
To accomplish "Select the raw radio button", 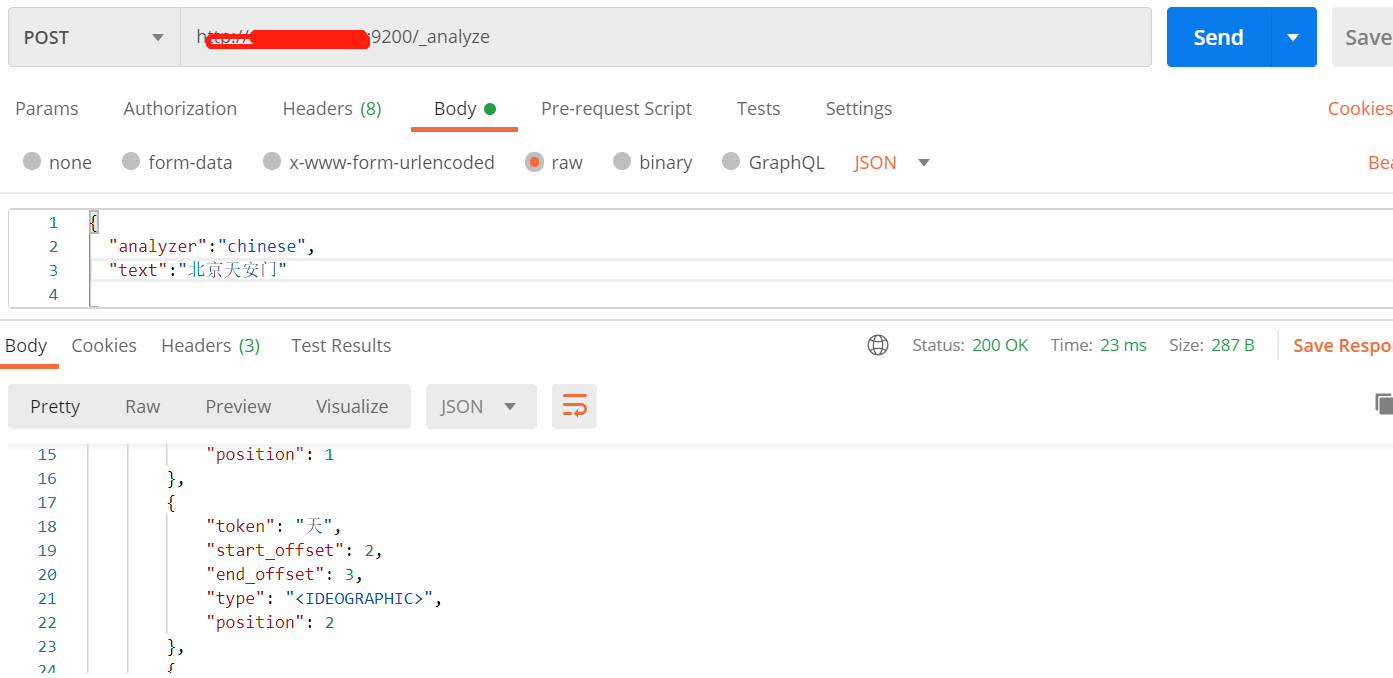I will click(x=534, y=161).
